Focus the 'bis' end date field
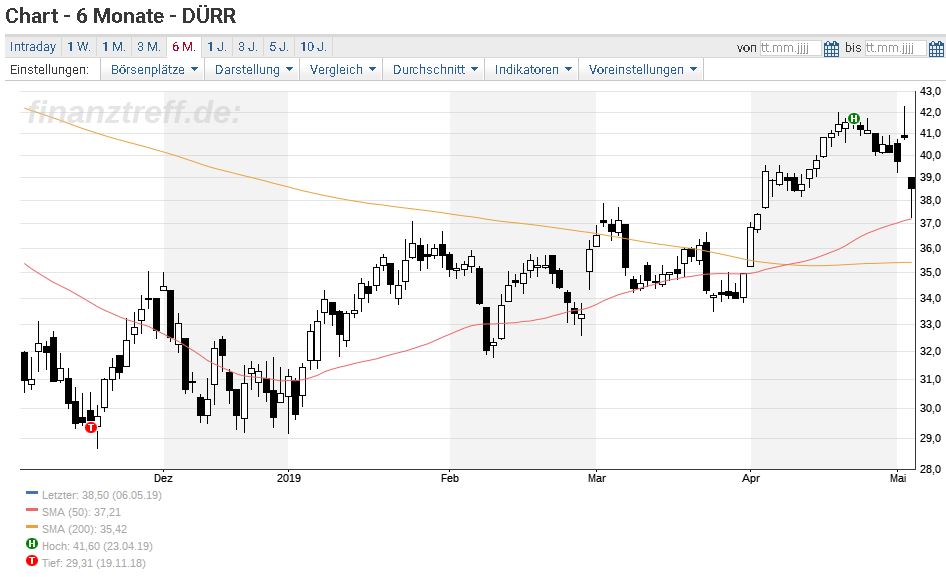 [x=895, y=48]
